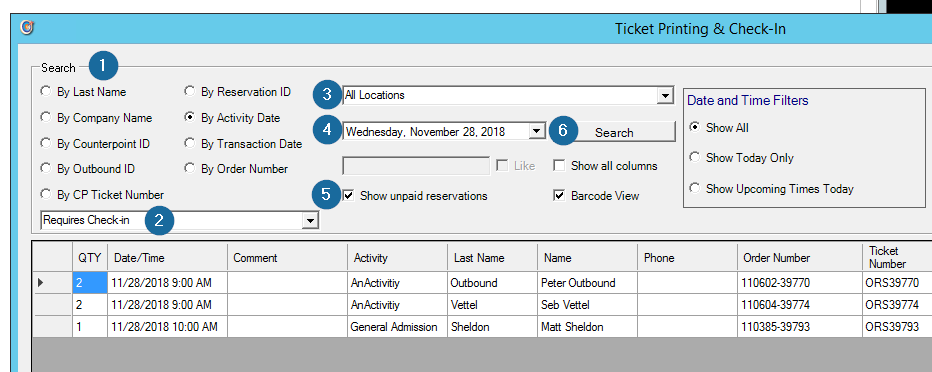Click order number 110602-39770
This screenshot has height=372, width=932.
click(x=800, y=283)
